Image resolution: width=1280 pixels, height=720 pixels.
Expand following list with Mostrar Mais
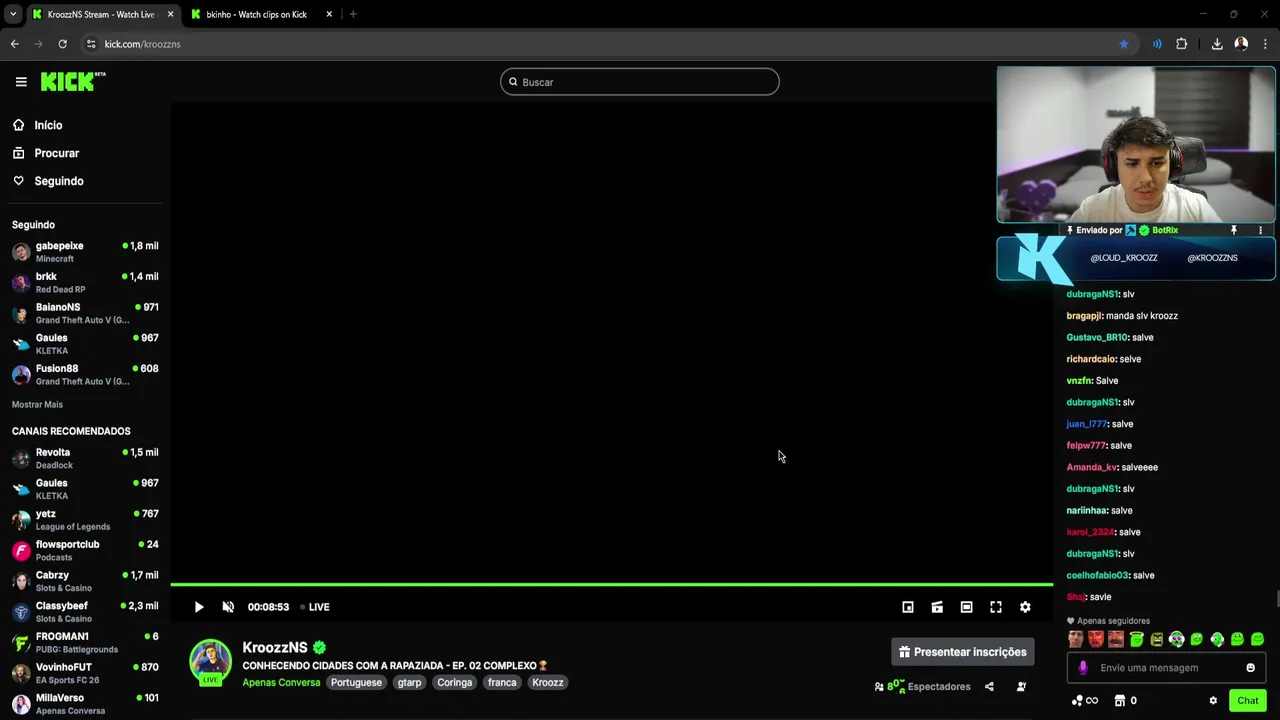[37, 405]
